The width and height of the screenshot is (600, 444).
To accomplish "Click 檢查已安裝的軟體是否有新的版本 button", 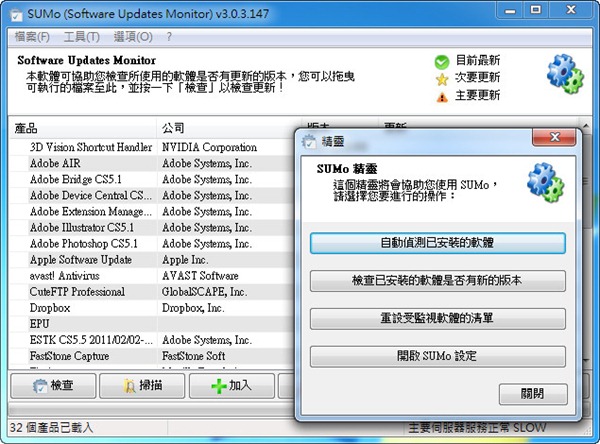I will click(437, 281).
